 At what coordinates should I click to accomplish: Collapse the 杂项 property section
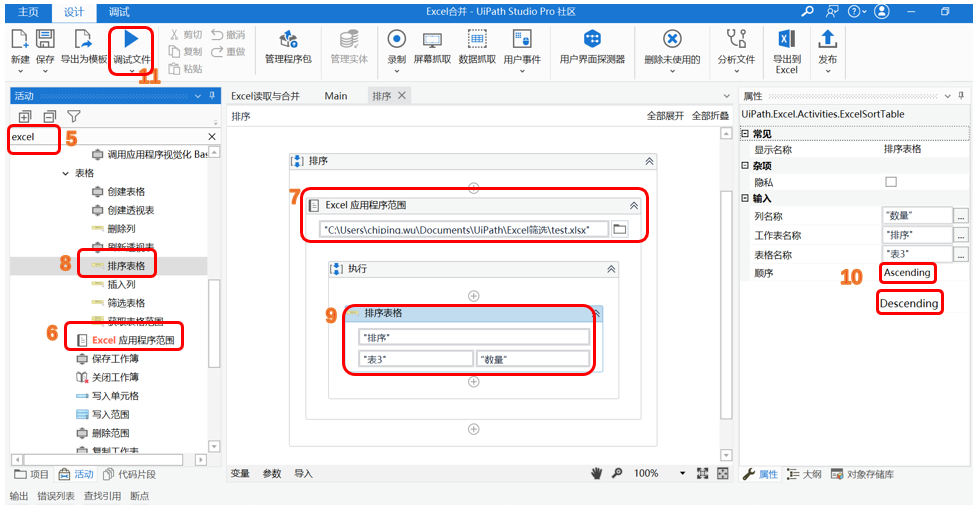(745, 166)
